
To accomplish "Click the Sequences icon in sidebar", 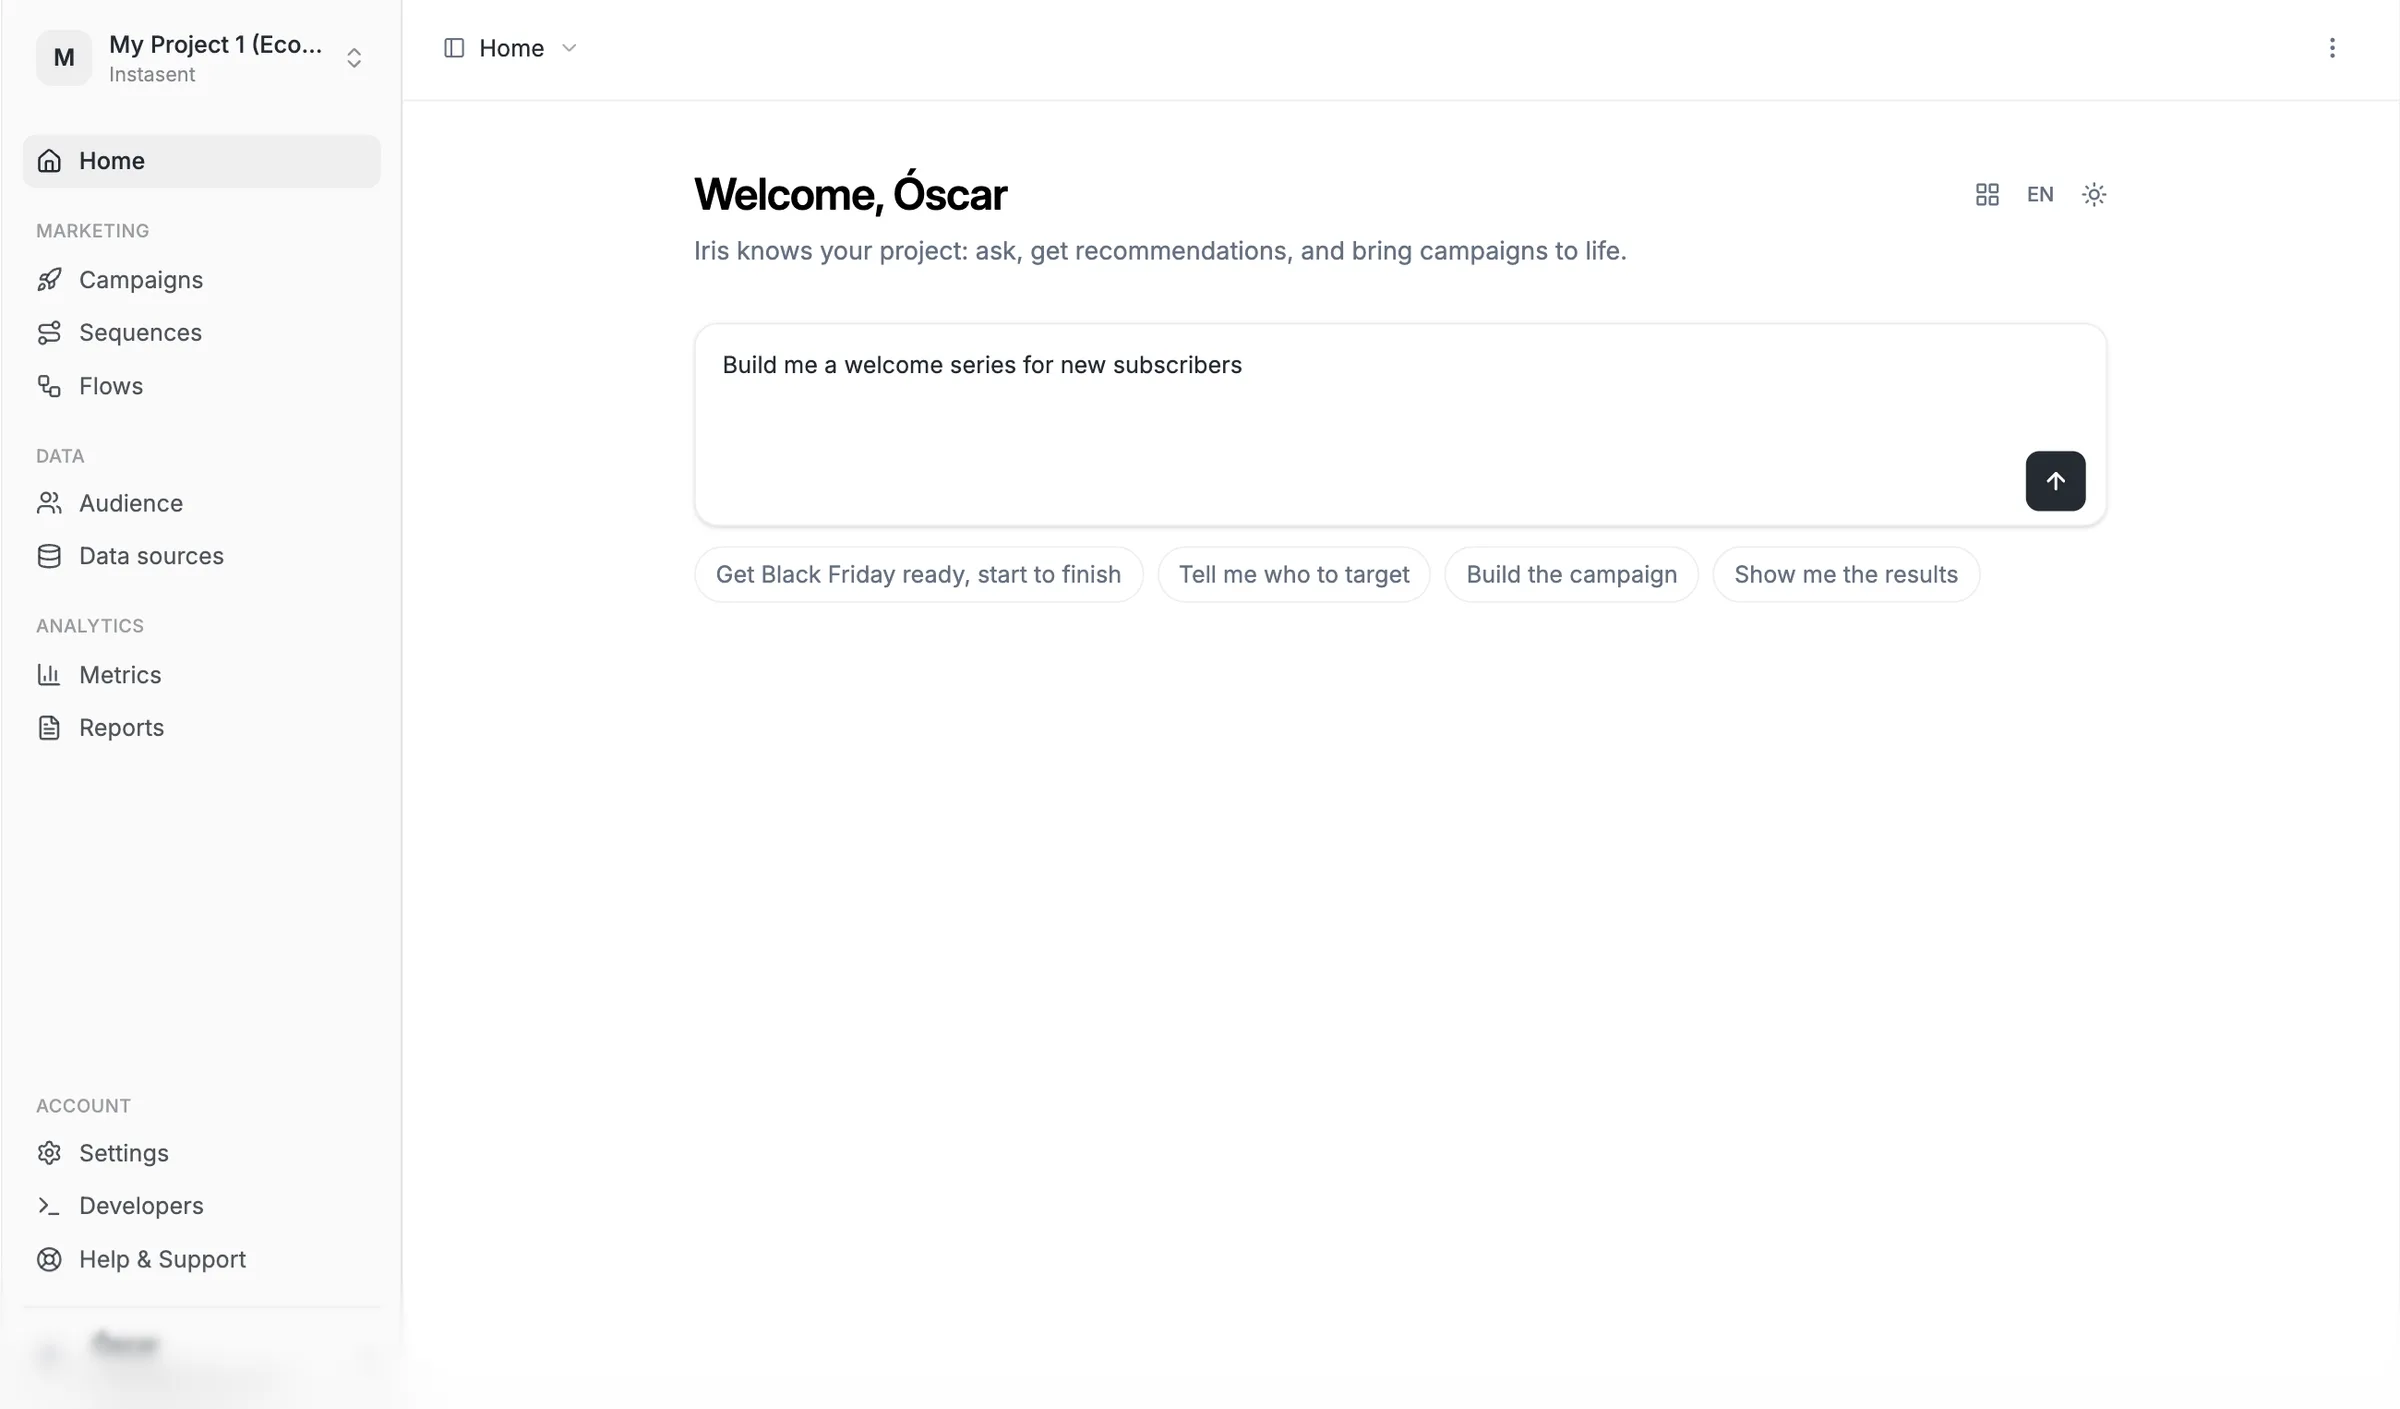I will click(x=49, y=333).
